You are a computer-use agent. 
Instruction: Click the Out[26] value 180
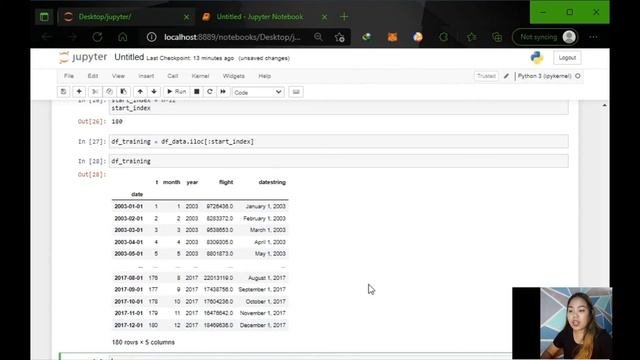(117, 122)
